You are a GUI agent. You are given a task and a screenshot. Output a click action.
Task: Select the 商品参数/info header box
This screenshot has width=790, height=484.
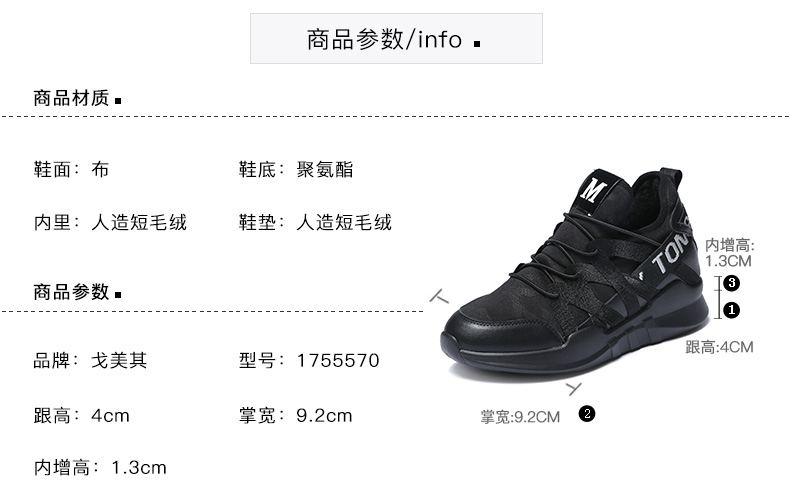397,38
